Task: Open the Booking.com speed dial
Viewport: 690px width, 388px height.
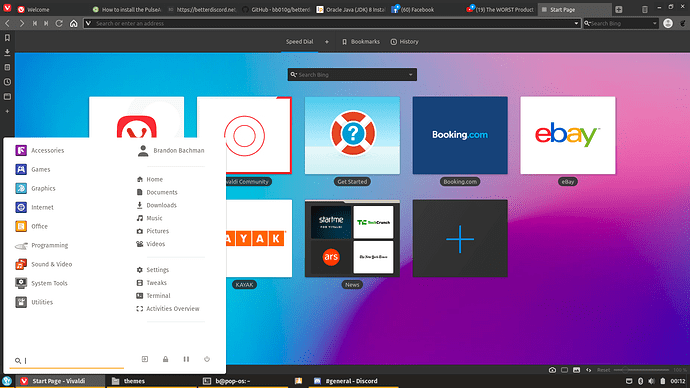Action: click(x=460, y=135)
